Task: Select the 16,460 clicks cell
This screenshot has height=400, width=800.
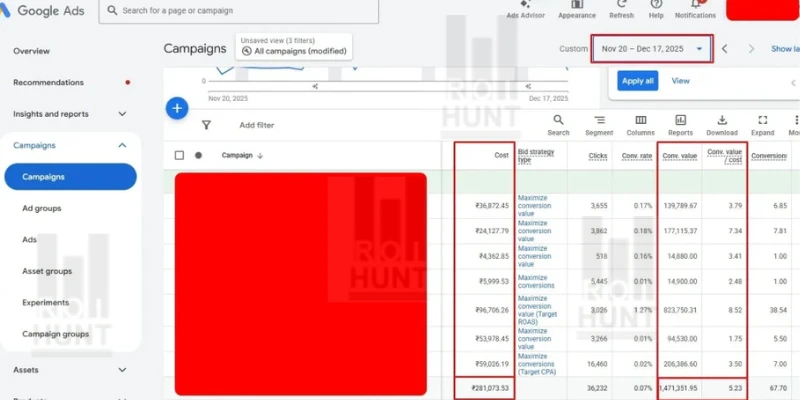Action: click(597, 364)
